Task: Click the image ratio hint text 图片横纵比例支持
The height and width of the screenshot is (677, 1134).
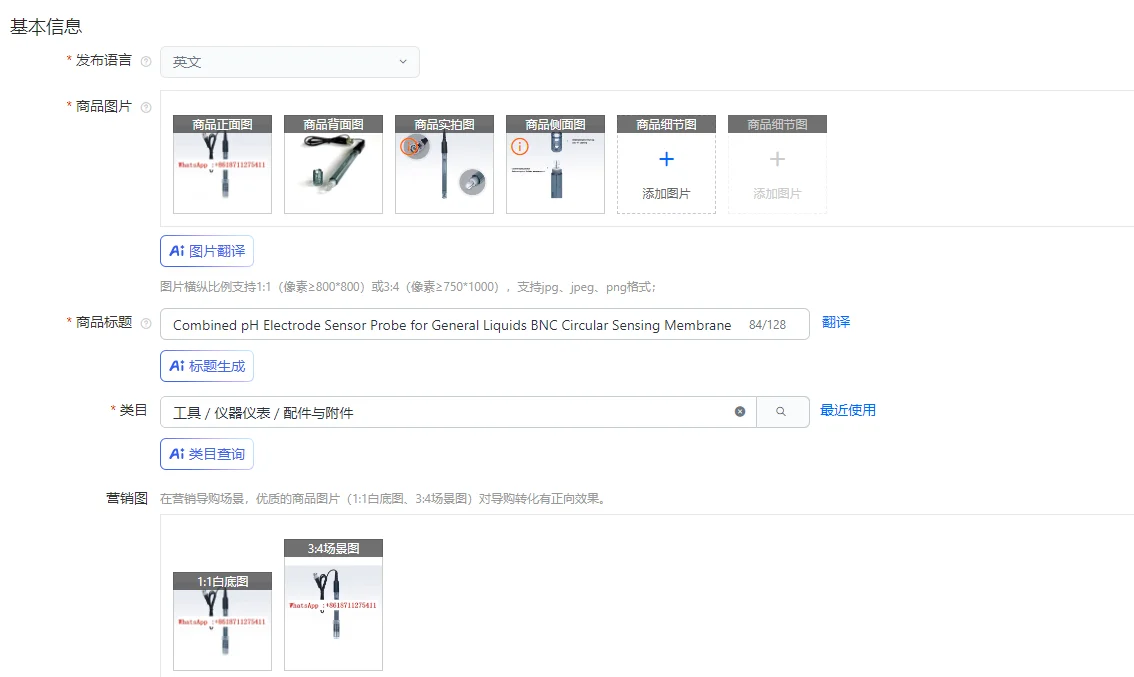Action: 408,287
